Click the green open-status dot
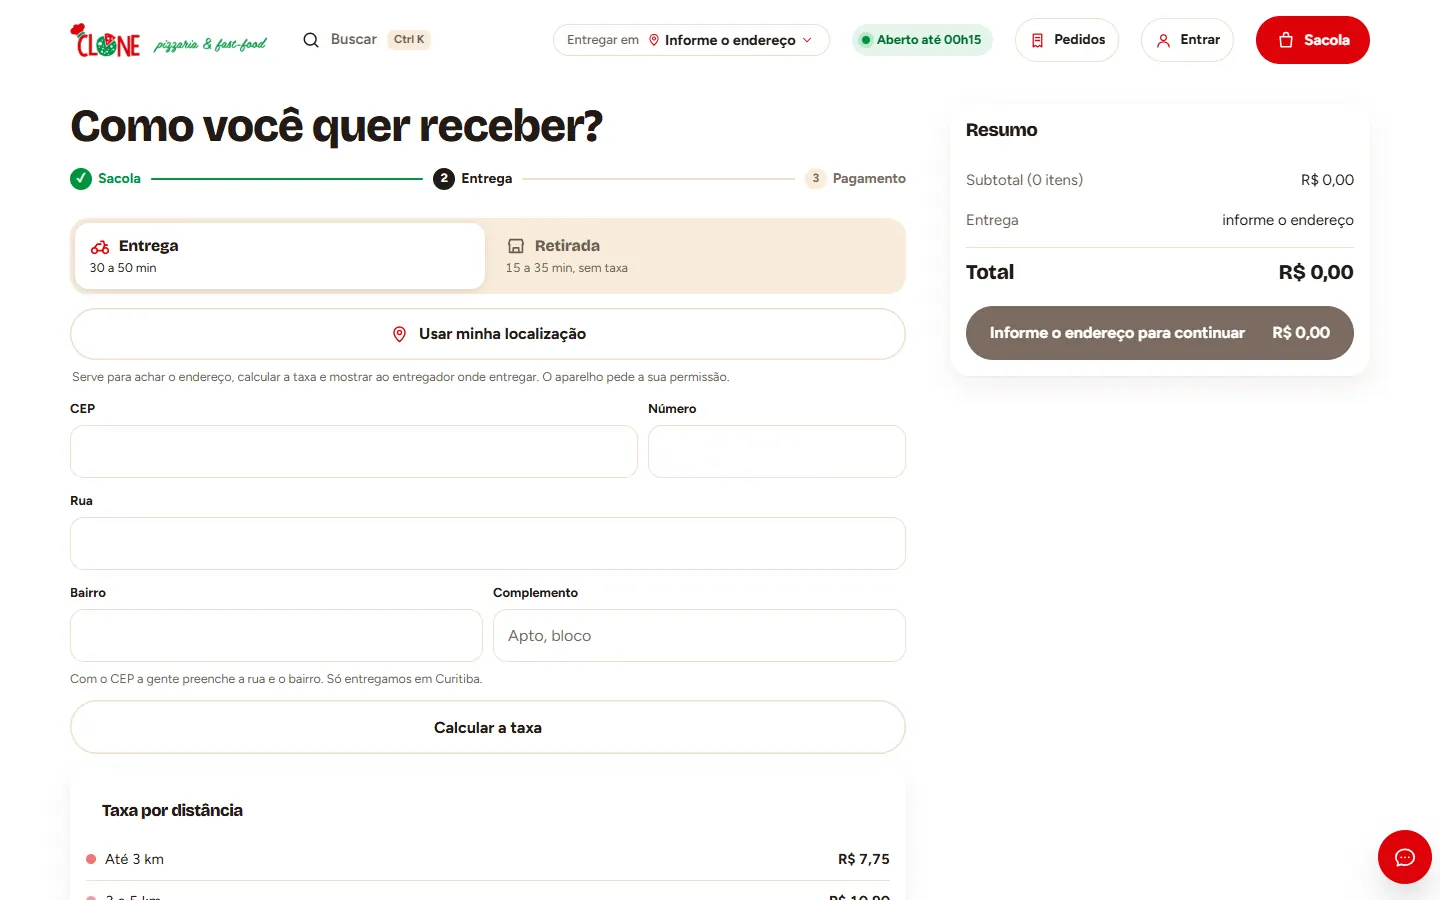1440x900 pixels. [x=866, y=40]
